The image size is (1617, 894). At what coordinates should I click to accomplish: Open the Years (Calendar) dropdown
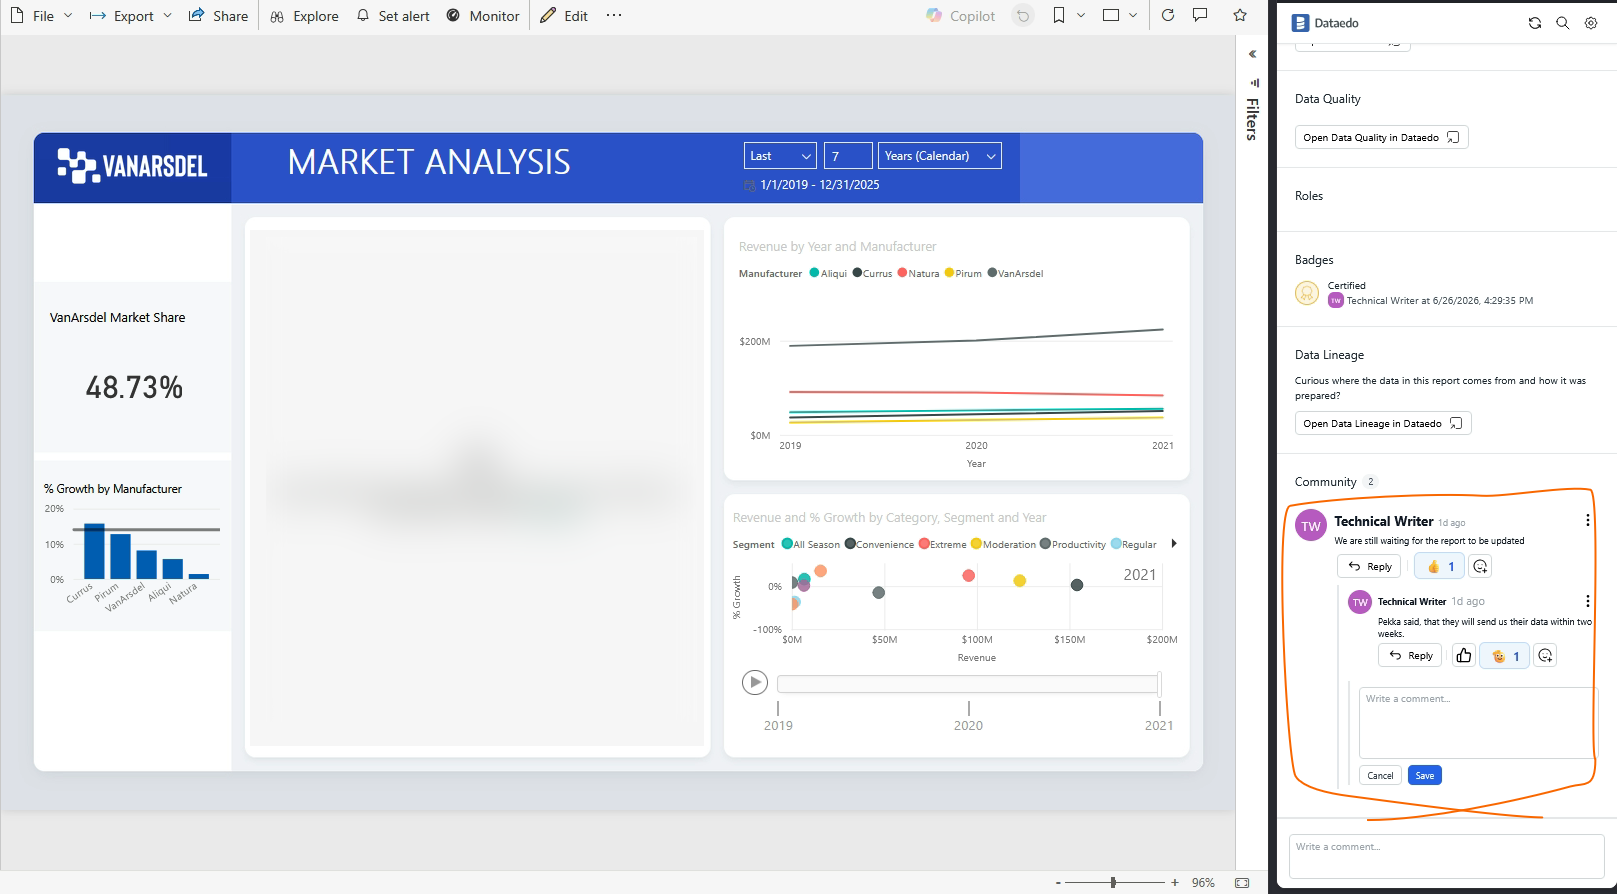click(940, 156)
